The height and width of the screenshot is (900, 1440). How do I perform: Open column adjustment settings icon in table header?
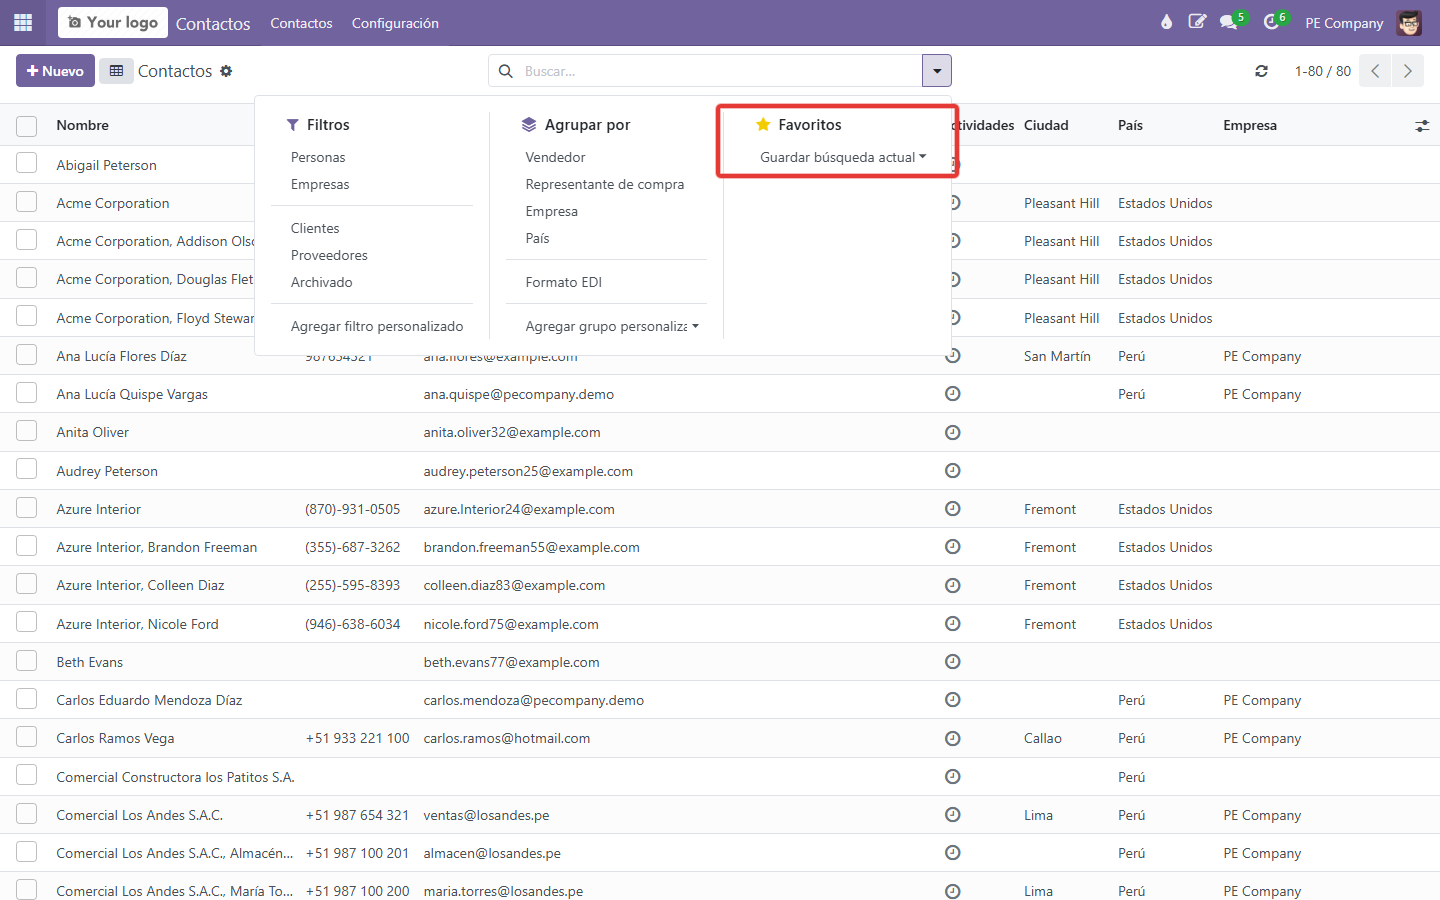pyautogui.click(x=1422, y=126)
